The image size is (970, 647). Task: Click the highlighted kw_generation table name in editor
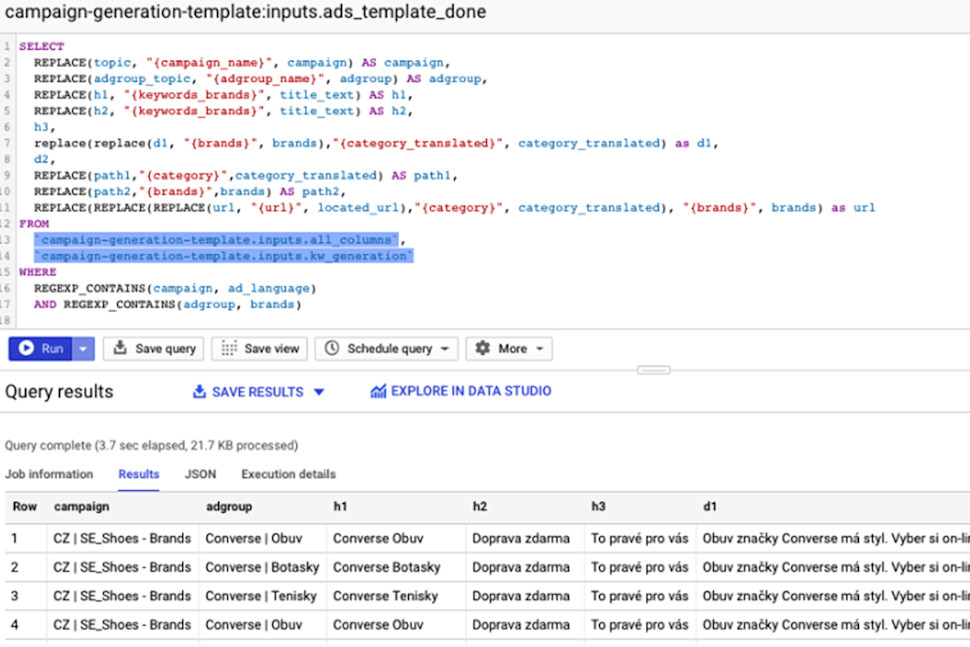pyautogui.click(x=224, y=256)
